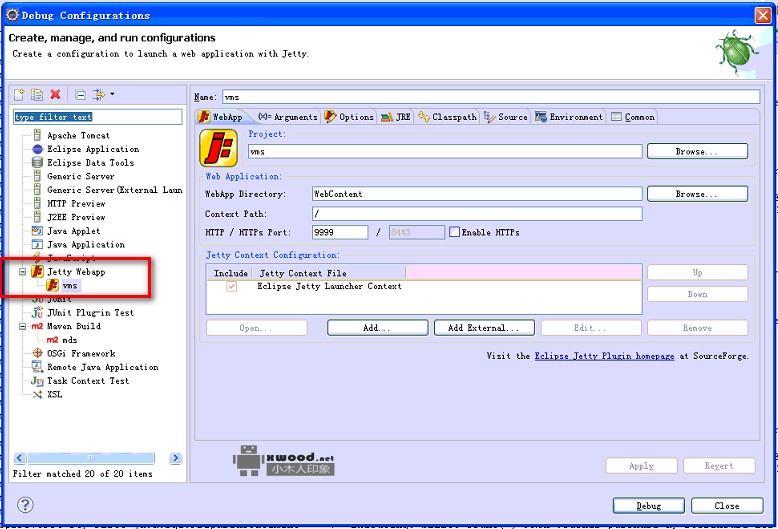Viewport: 778px width, 529px height.
Task: Switch to the Environment tab
Action: coord(569,117)
